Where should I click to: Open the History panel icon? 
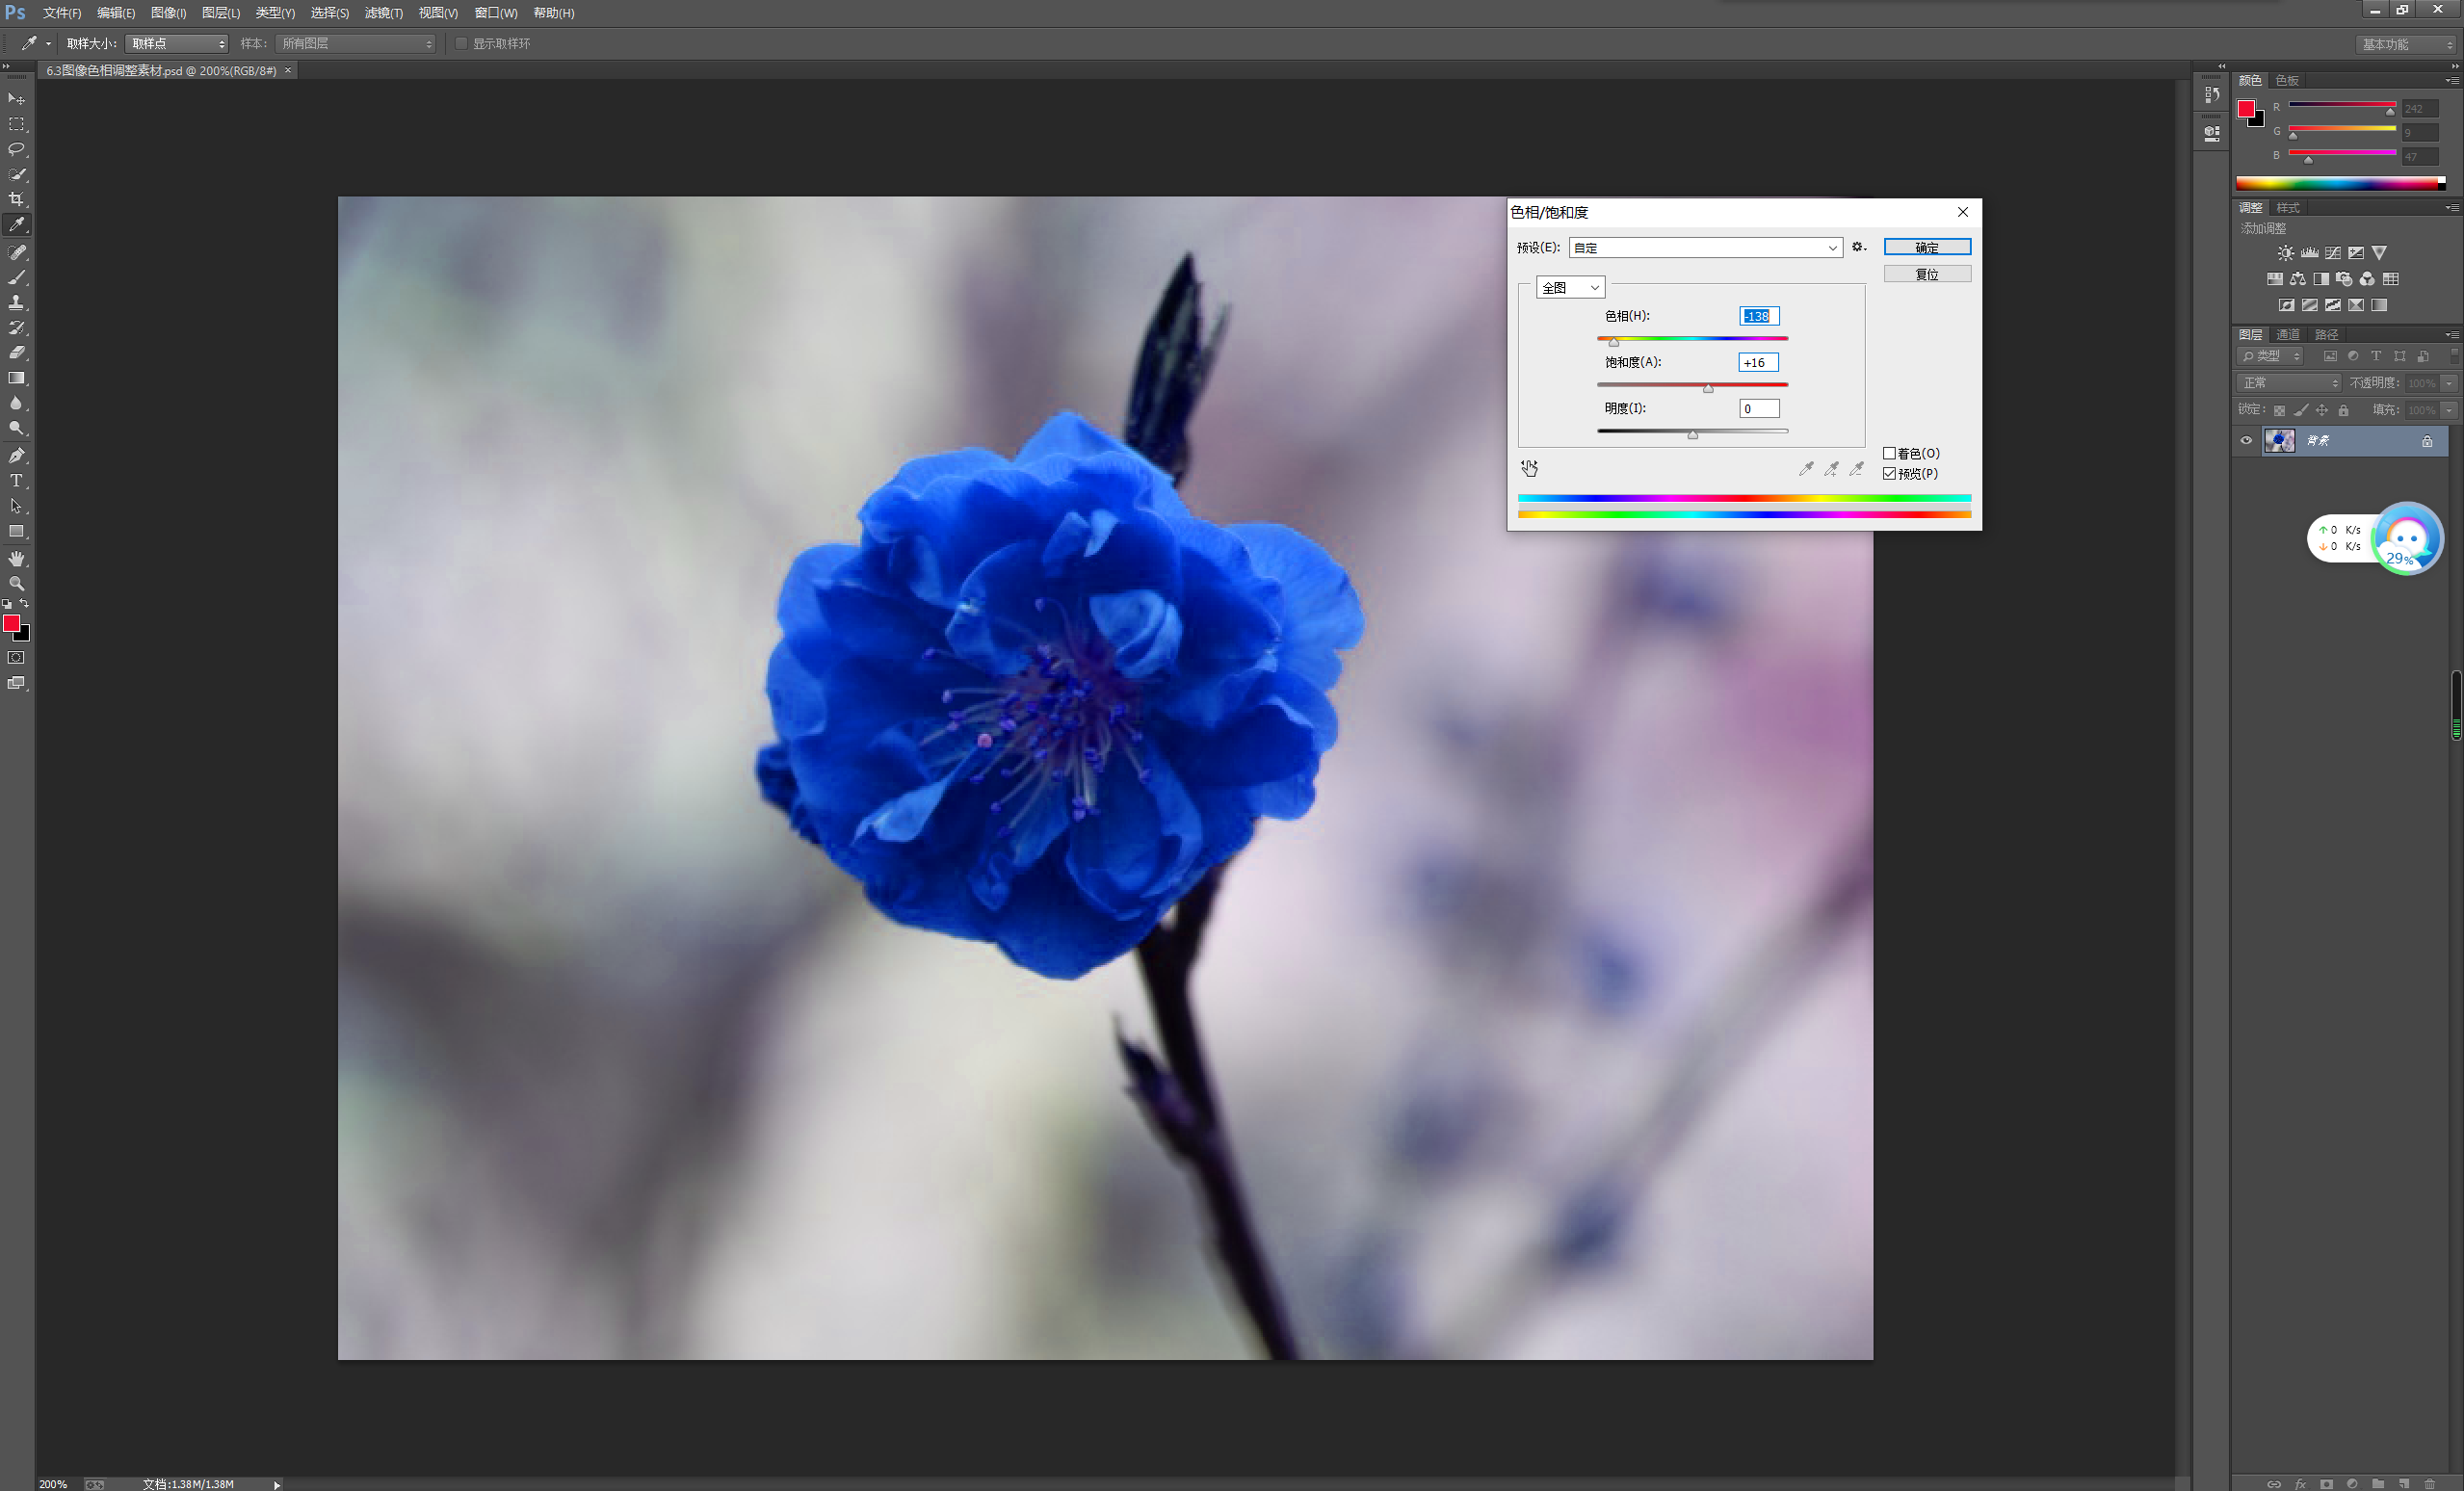pos(2212,95)
